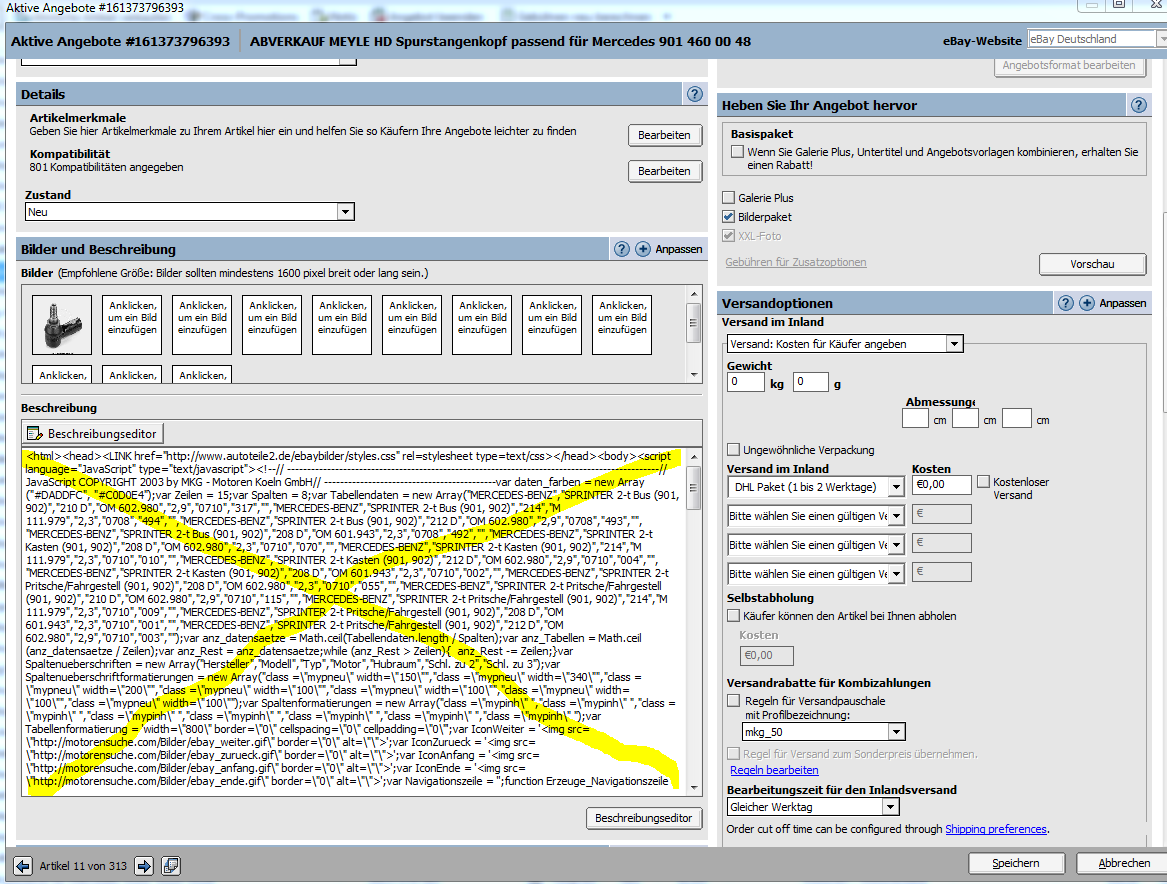Open help for the Details section
This screenshot has width=1167, height=884.
click(694, 94)
